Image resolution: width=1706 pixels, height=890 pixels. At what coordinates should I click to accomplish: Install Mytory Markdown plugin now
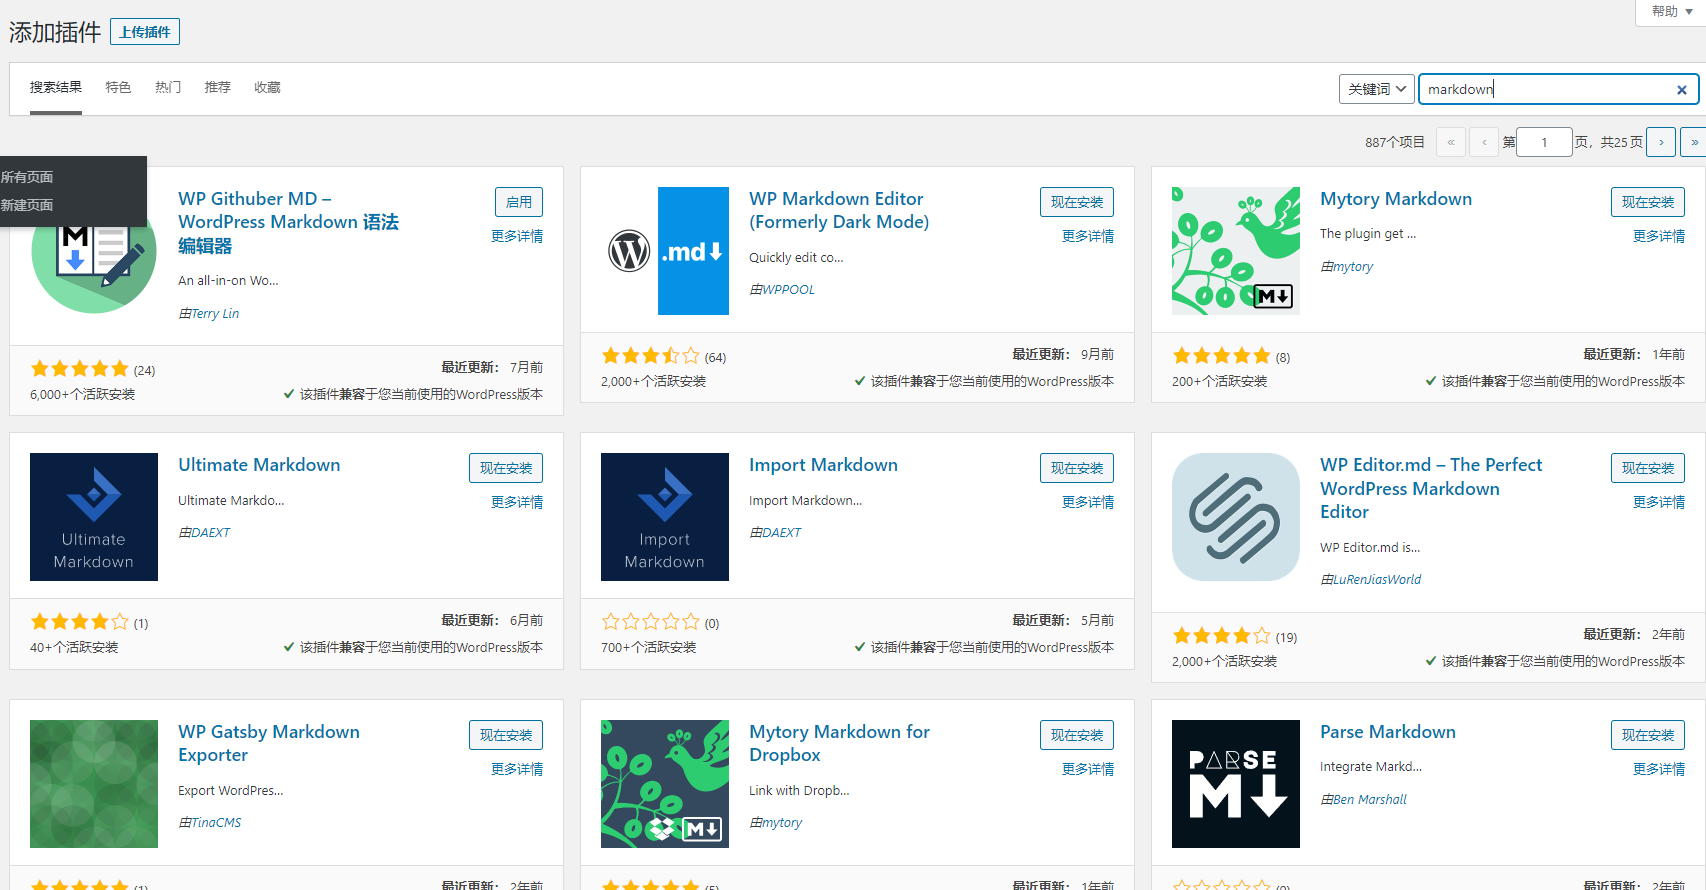click(1648, 202)
